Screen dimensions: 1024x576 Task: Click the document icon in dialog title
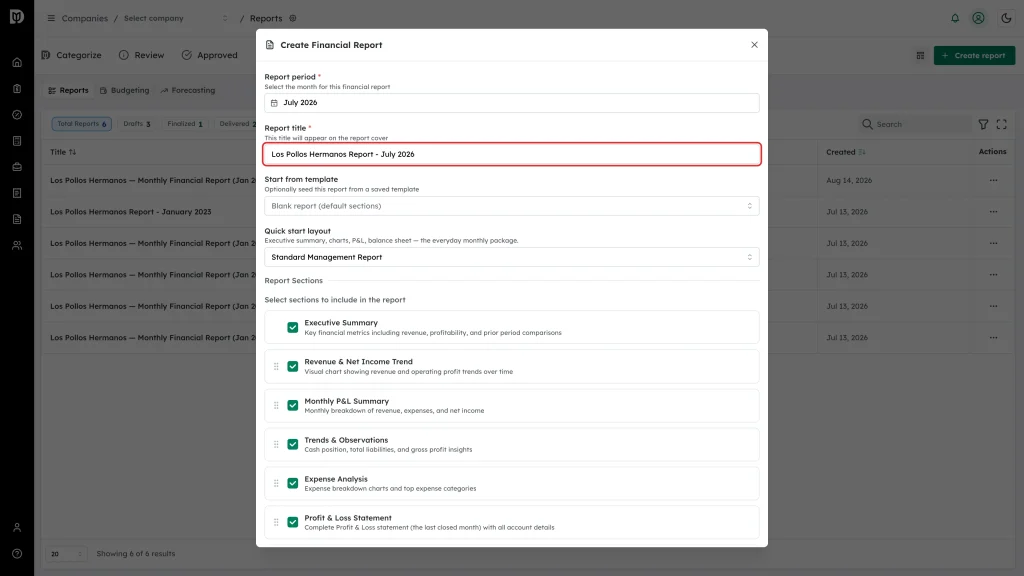[270, 45]
